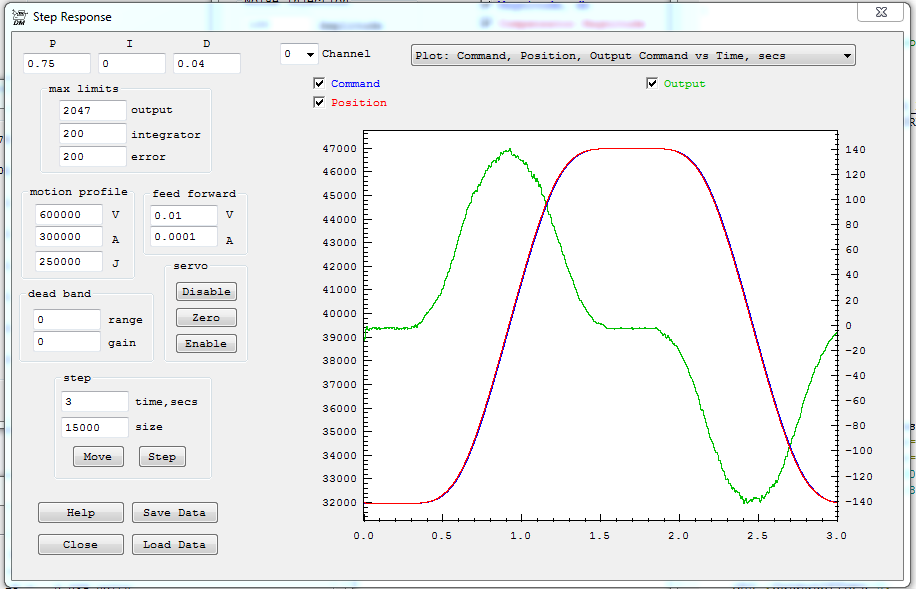The width and height of the screenshot is (916, 589).
Task: Click the step size input field
Action: point(94,427)
